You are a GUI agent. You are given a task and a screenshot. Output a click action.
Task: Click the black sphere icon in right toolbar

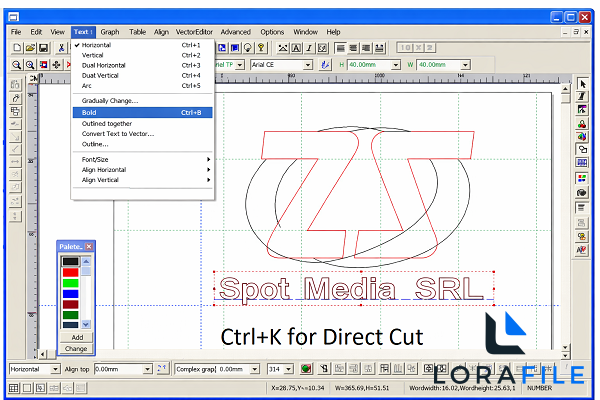click(x=582, y=193)
